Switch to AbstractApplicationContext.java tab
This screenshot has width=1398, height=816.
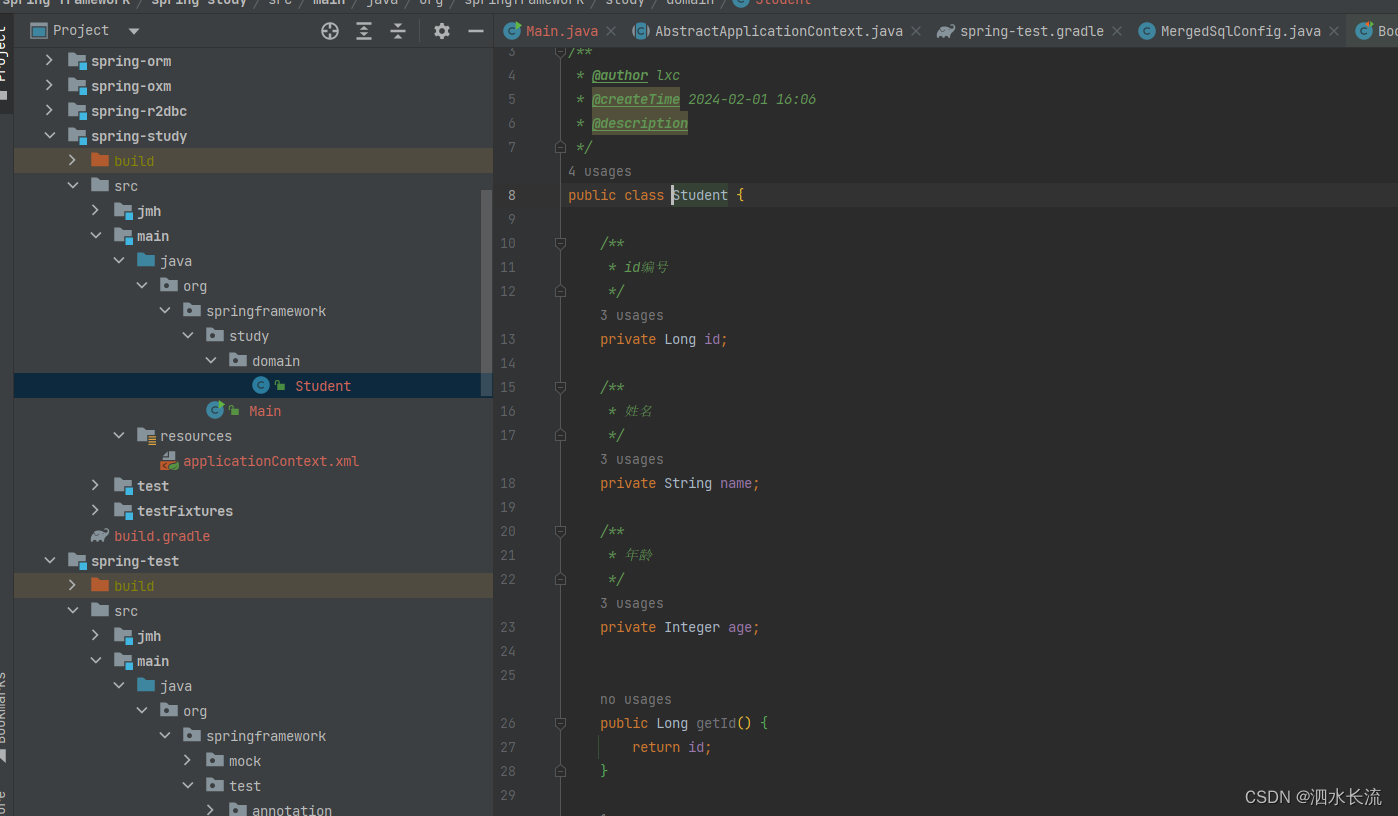click(778, 31)
